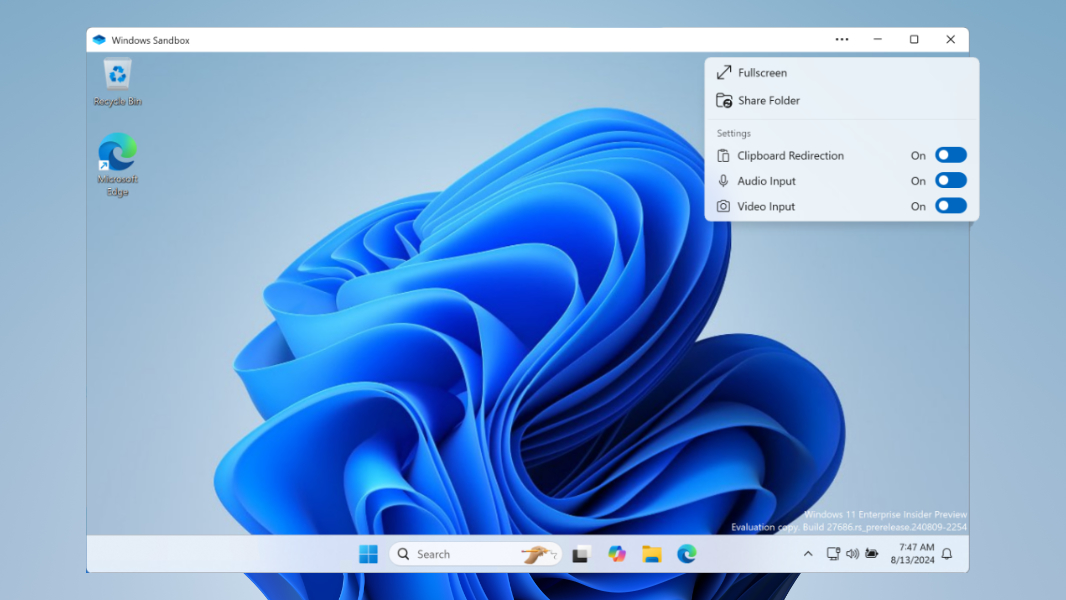Disable the Audio Input toggle

pos(950,181)
